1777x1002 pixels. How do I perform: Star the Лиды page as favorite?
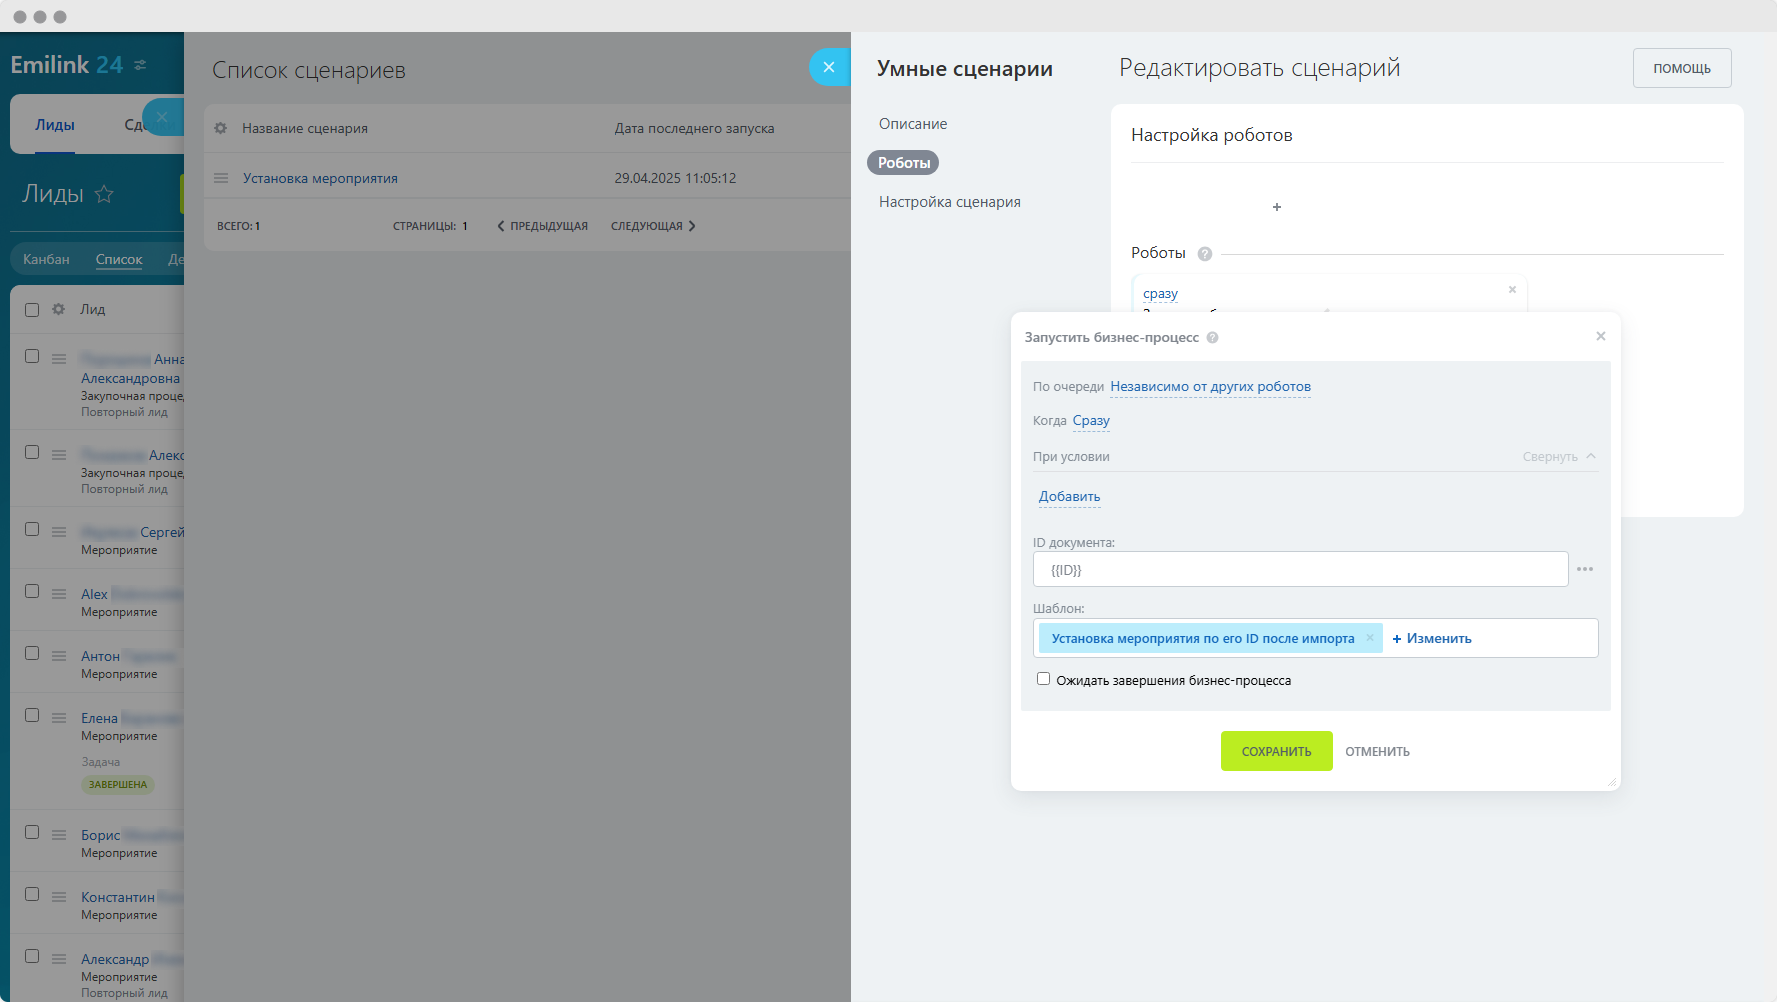coord(104,194)
